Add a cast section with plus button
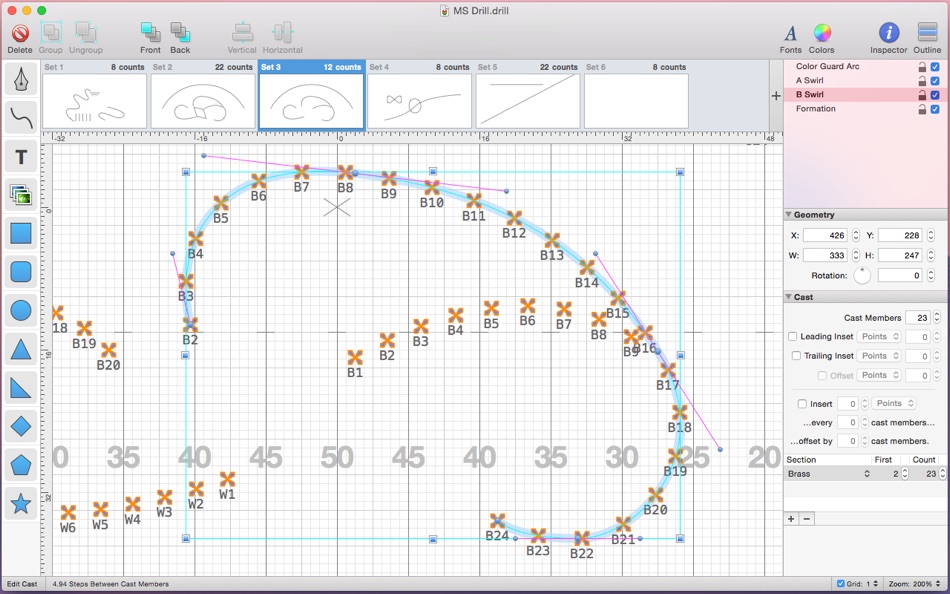The width and height of the screenshot is (950, 594). coord(791,519)
